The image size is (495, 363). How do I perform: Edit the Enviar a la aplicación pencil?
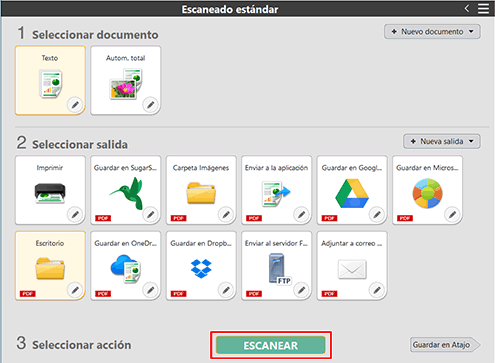pyautogui.click(x=301, y=215)
